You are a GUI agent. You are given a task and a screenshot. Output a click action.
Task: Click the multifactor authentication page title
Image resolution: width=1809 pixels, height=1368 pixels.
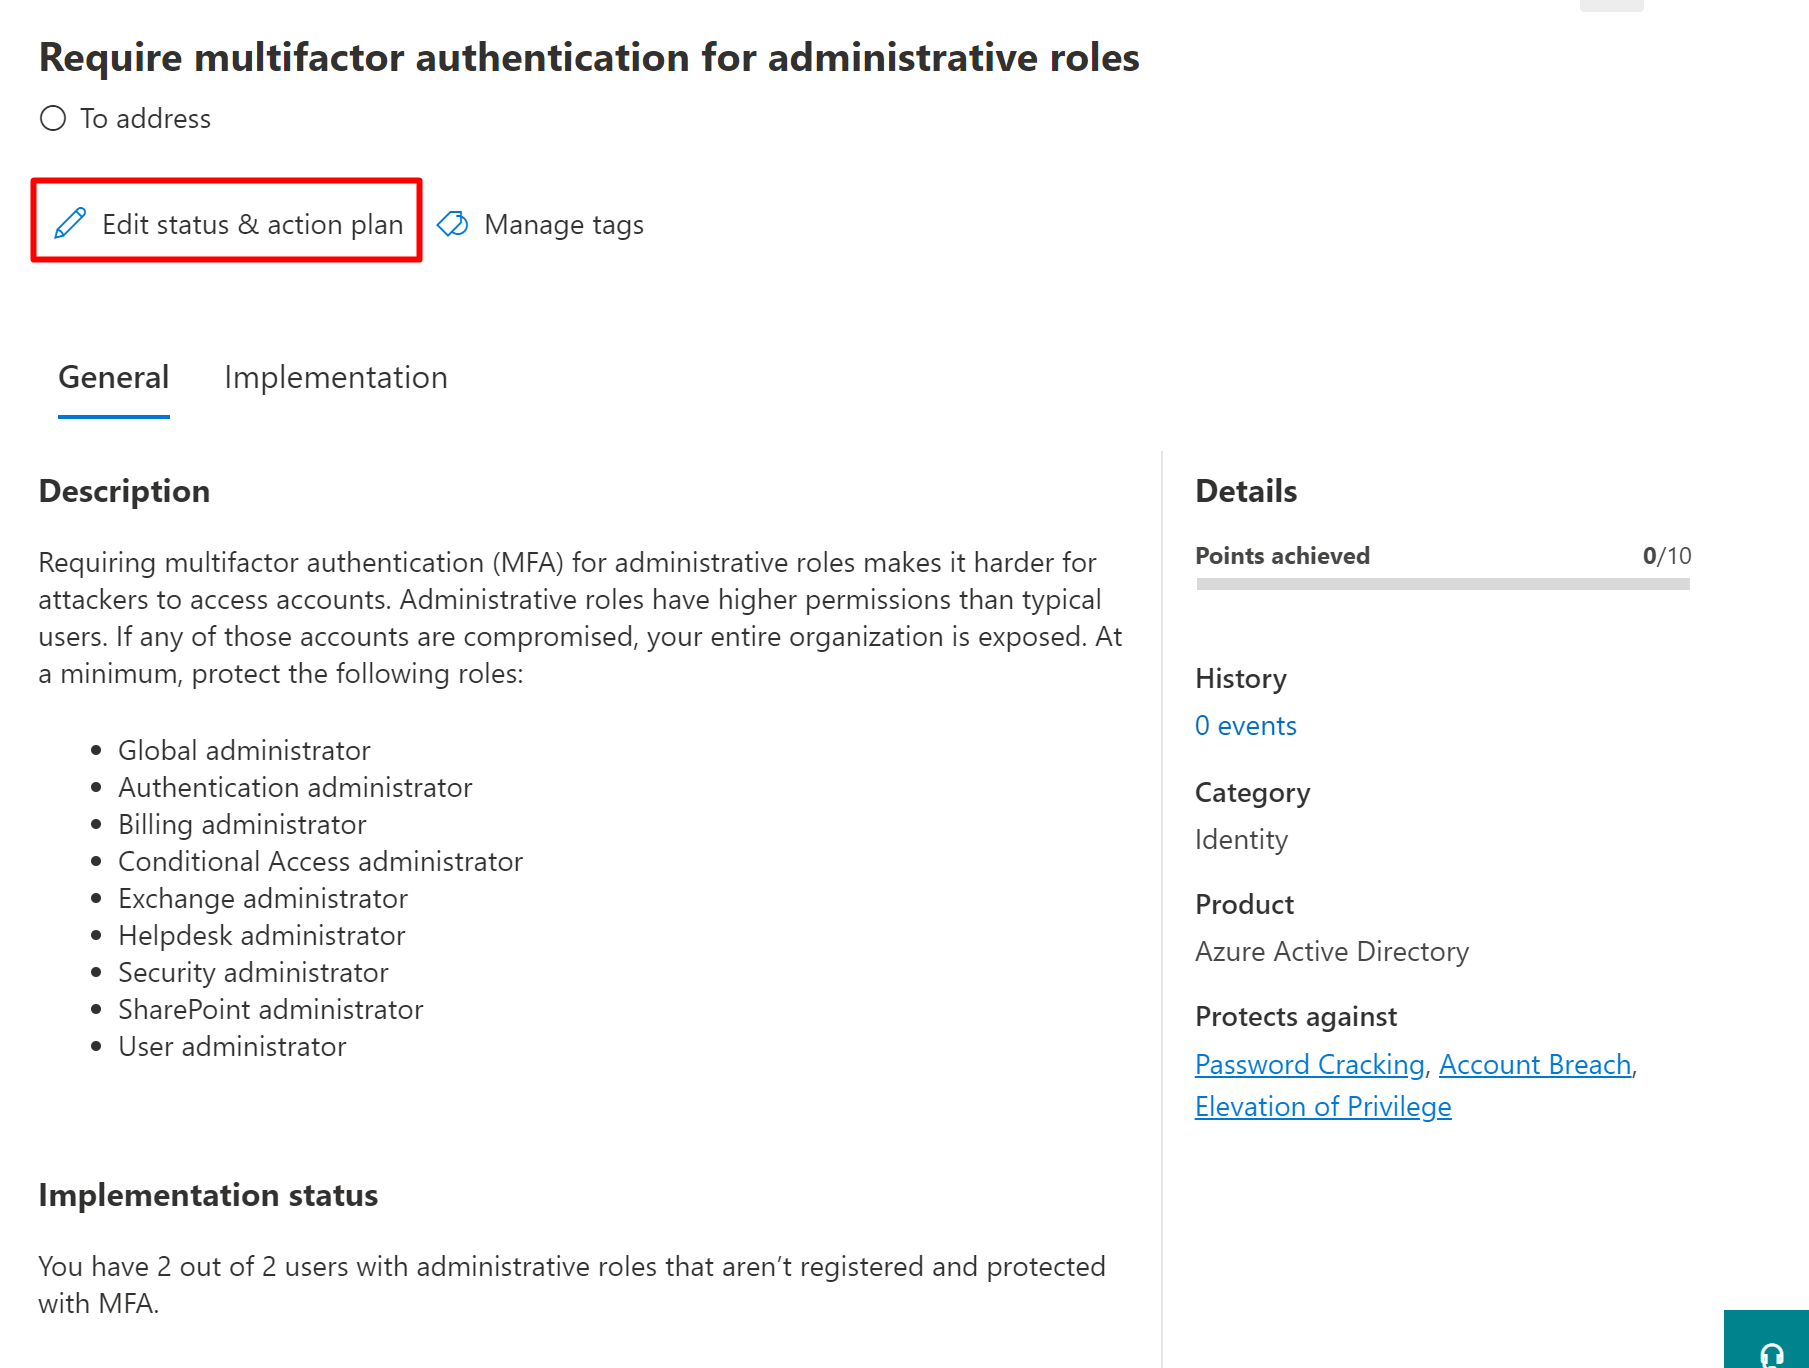589,57
